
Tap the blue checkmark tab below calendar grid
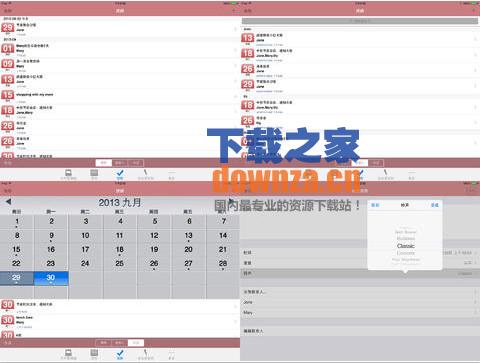click(x=120, y=353)
